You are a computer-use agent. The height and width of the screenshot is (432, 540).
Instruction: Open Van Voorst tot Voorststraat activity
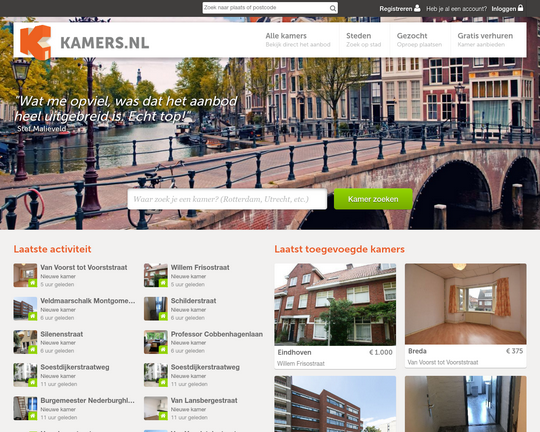click(84, 267)
